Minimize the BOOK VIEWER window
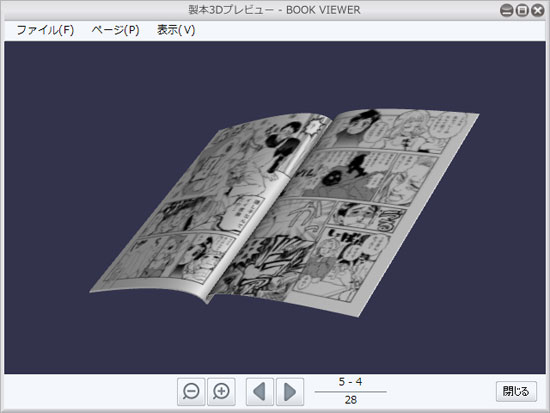 tap(507, 11)
